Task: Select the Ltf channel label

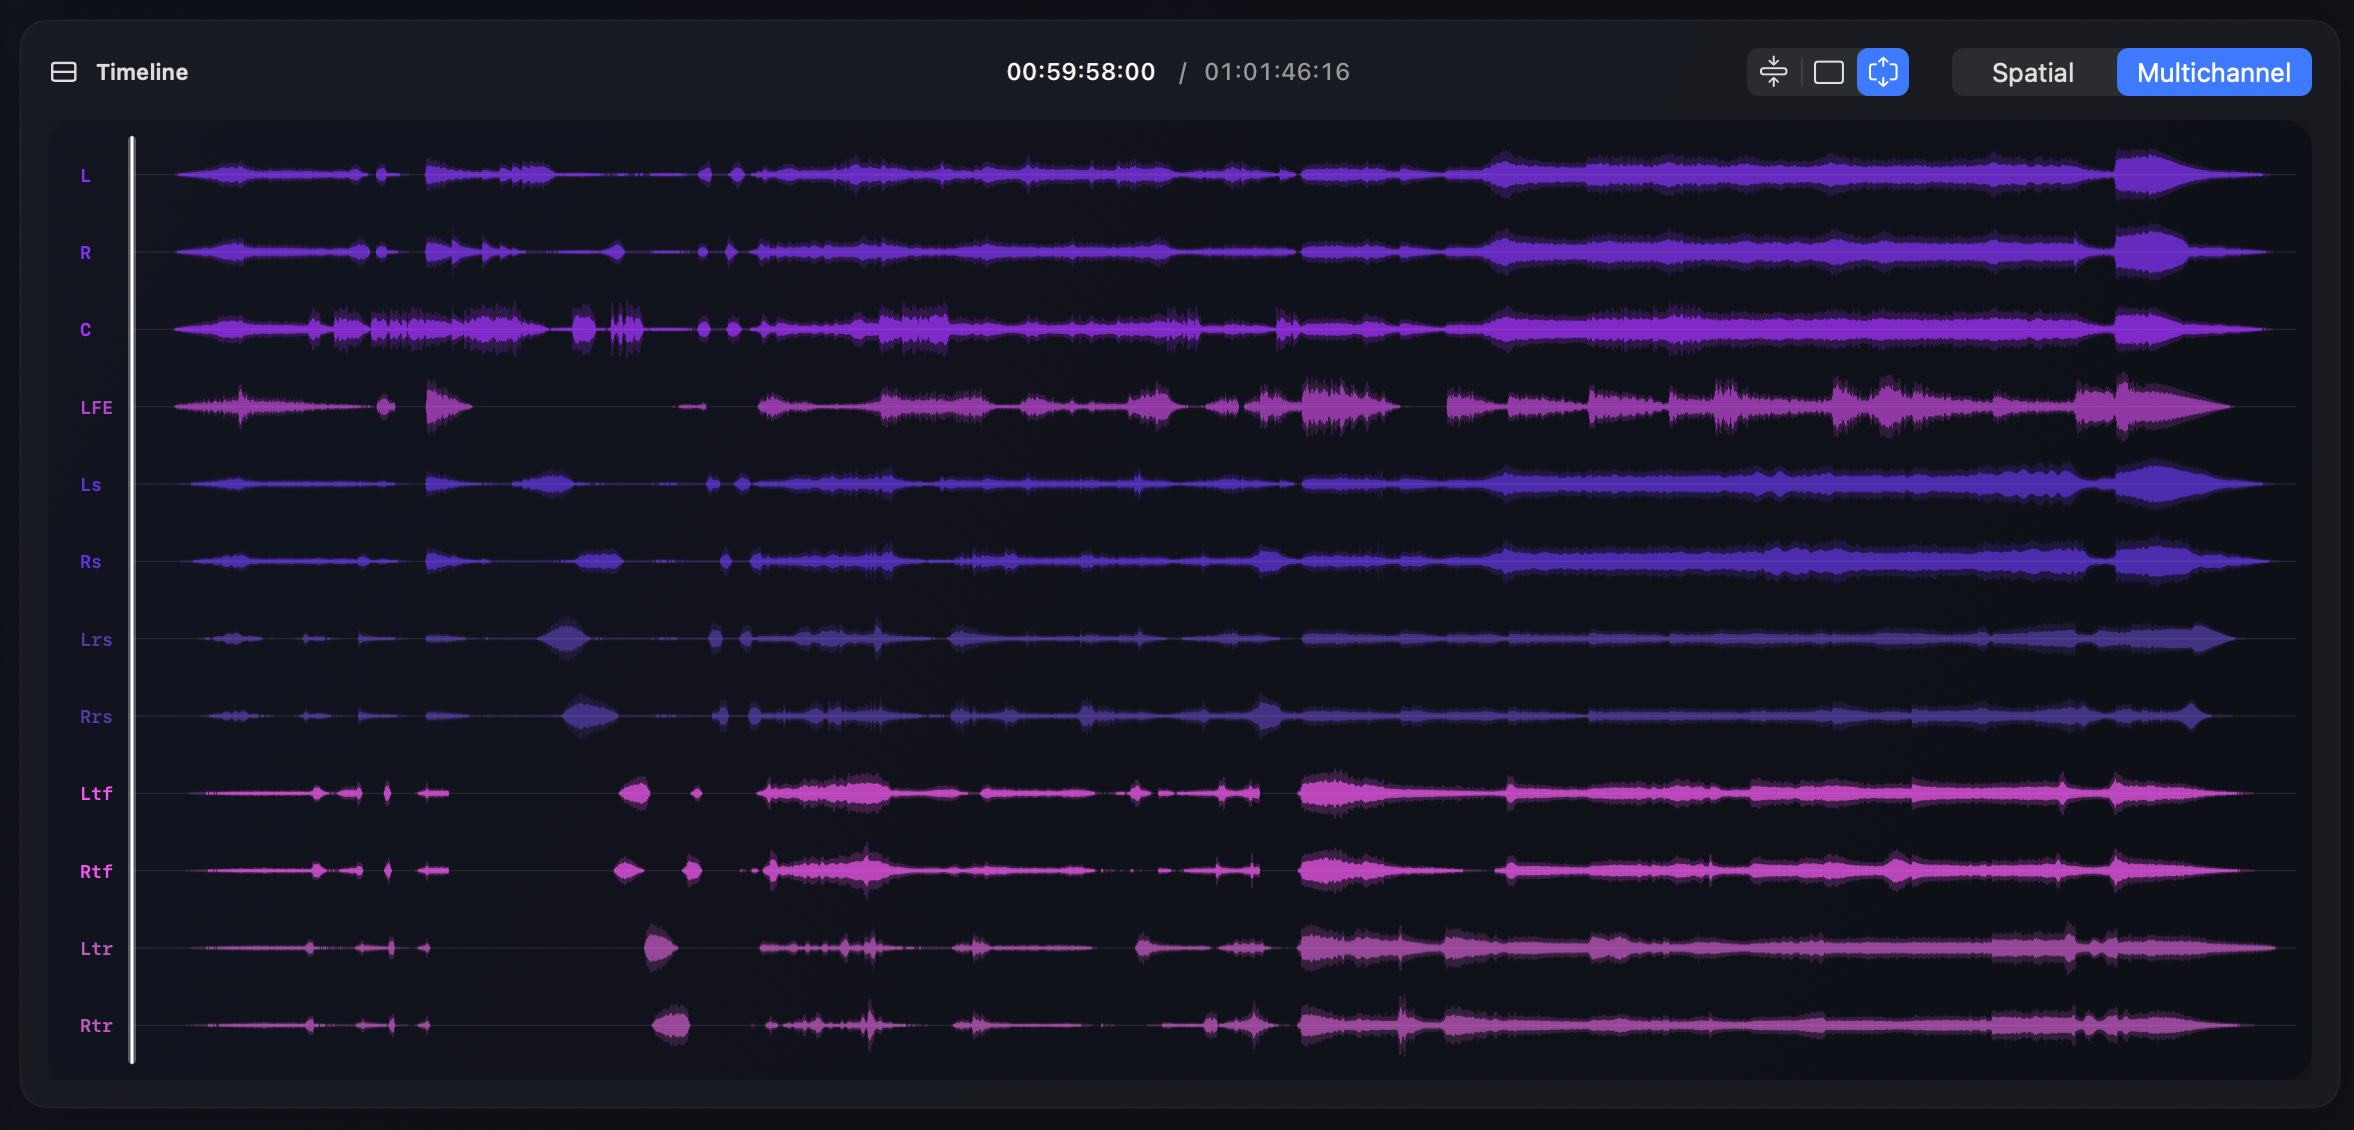Action: (x=95, y=793)
